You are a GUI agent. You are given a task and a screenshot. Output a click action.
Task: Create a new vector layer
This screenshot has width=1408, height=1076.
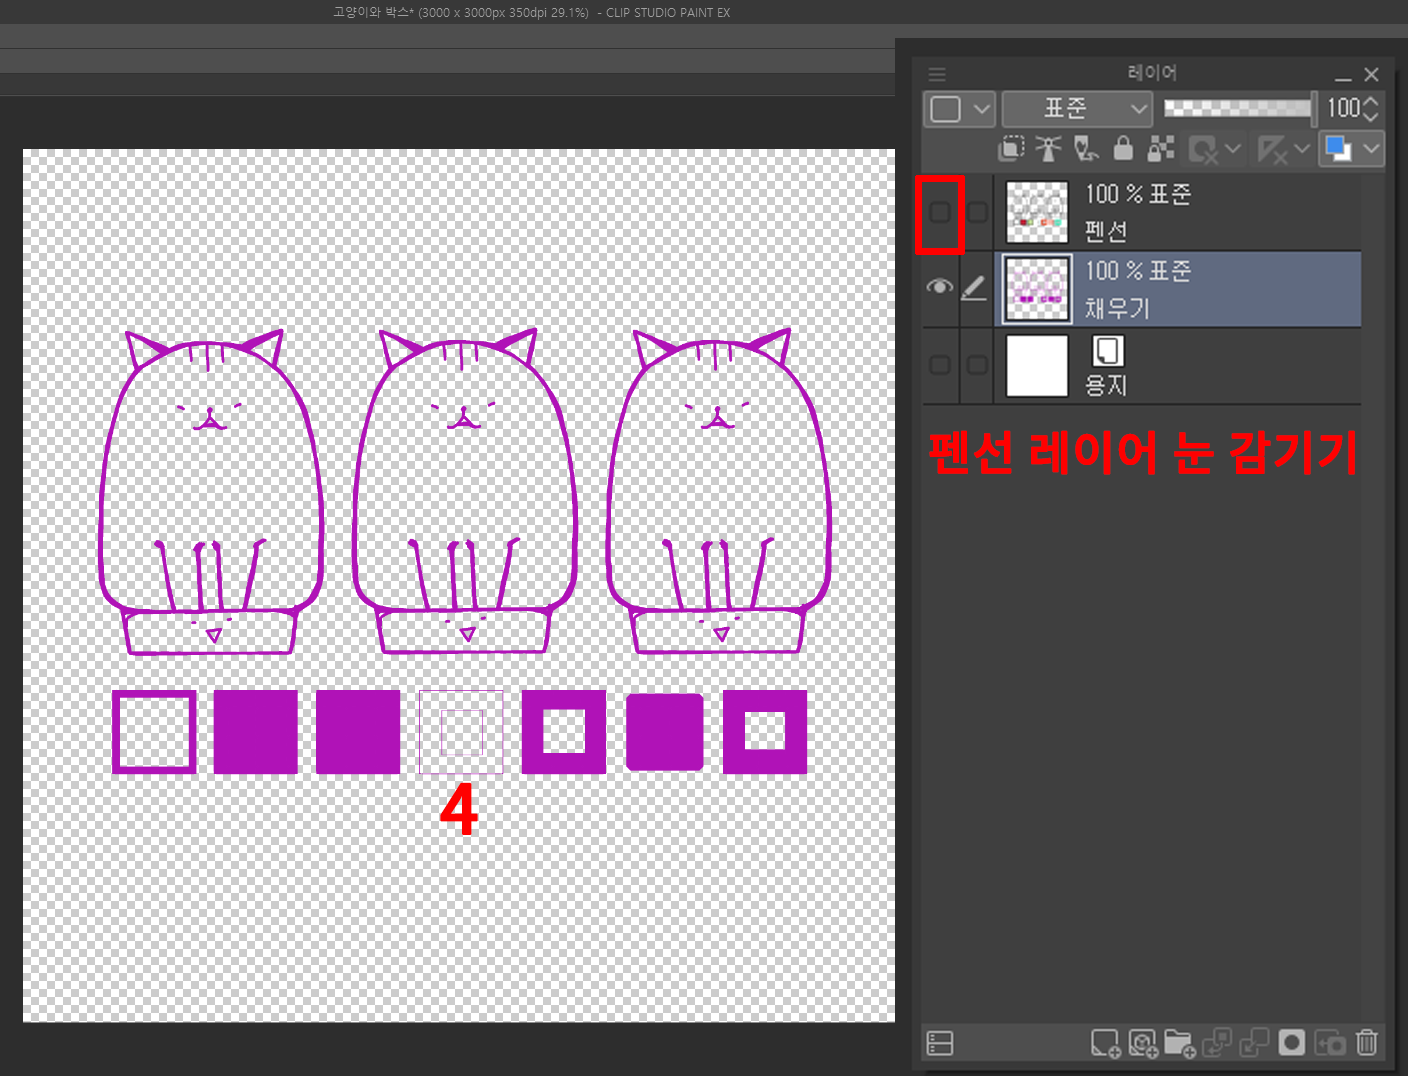1143,1043
